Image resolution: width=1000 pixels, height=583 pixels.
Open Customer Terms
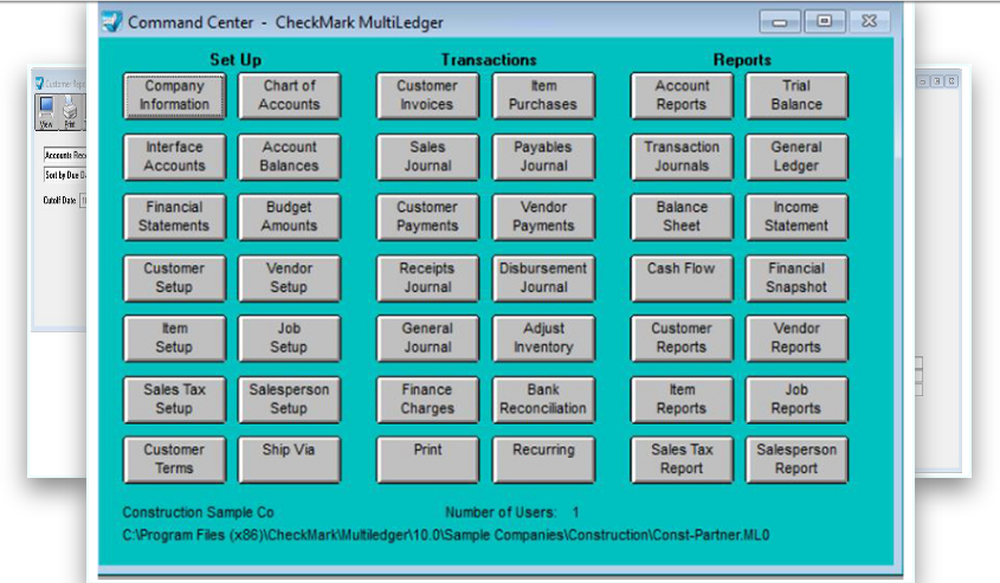coord(174,459)
